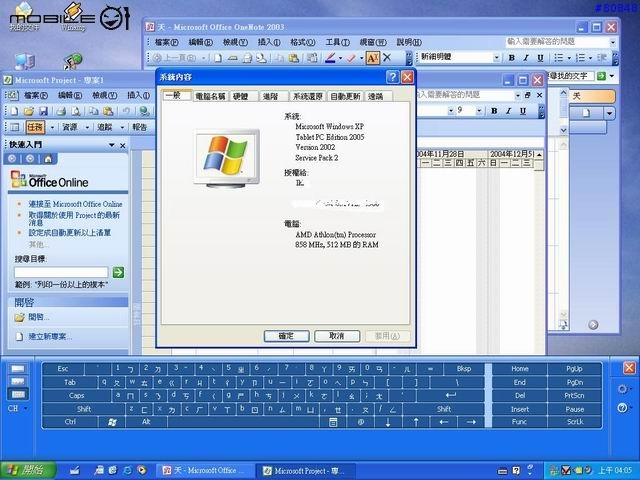Viewport: 640px width, 480px height.
Task: Click the globe hyperlink icon in Project toolbar
Action: click(x=144, y=111)
